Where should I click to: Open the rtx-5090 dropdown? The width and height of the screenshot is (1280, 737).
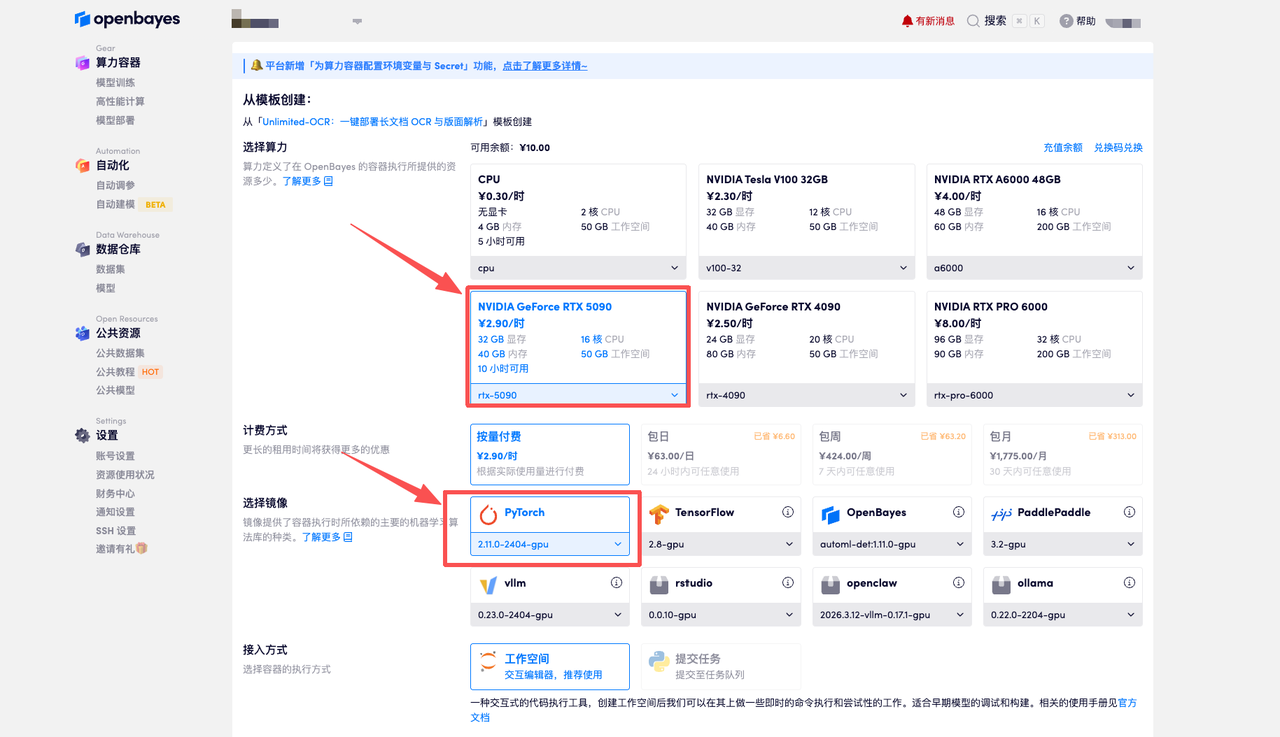[578, 395]
